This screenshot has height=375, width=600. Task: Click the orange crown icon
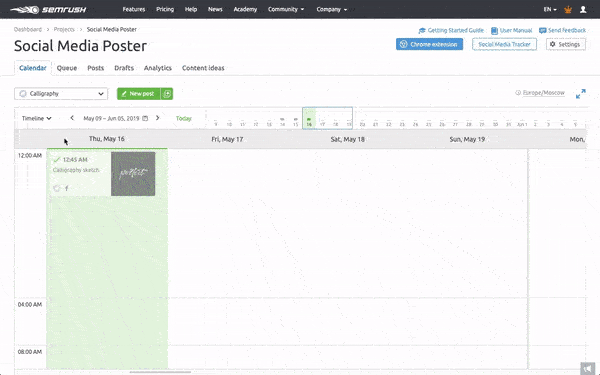point(568,10)
